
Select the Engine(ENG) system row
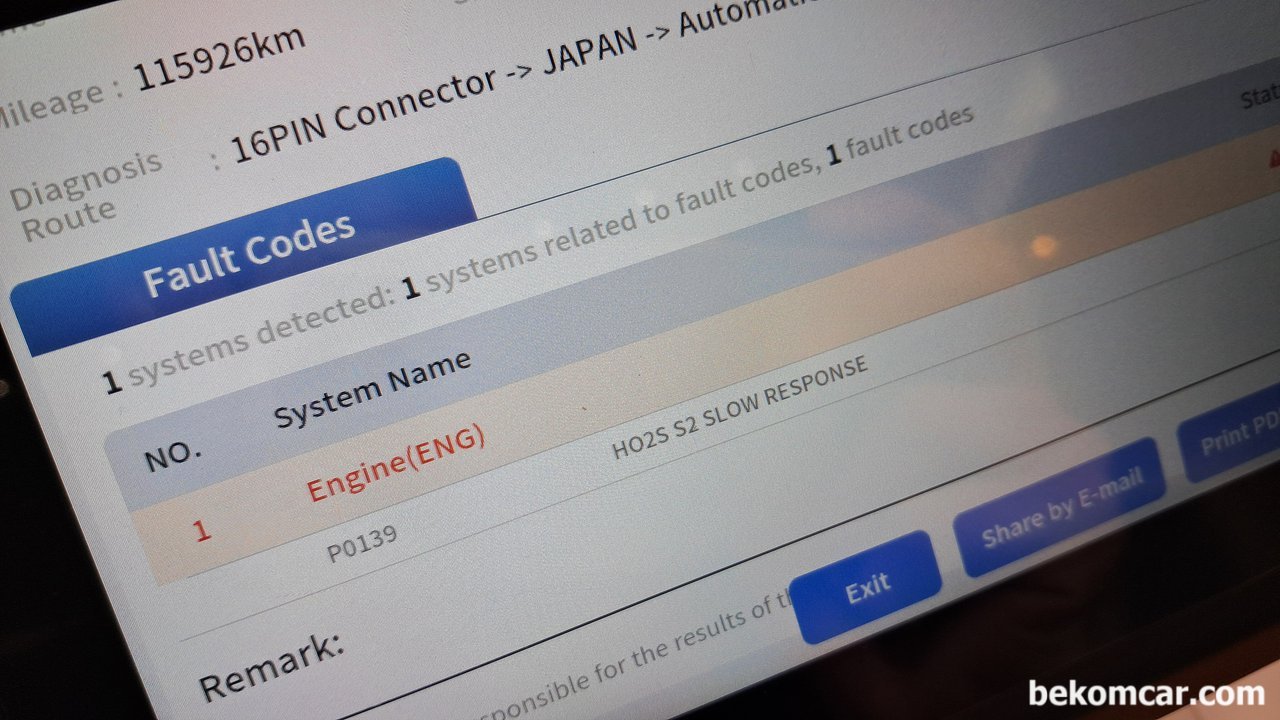(x=396, y=462)
